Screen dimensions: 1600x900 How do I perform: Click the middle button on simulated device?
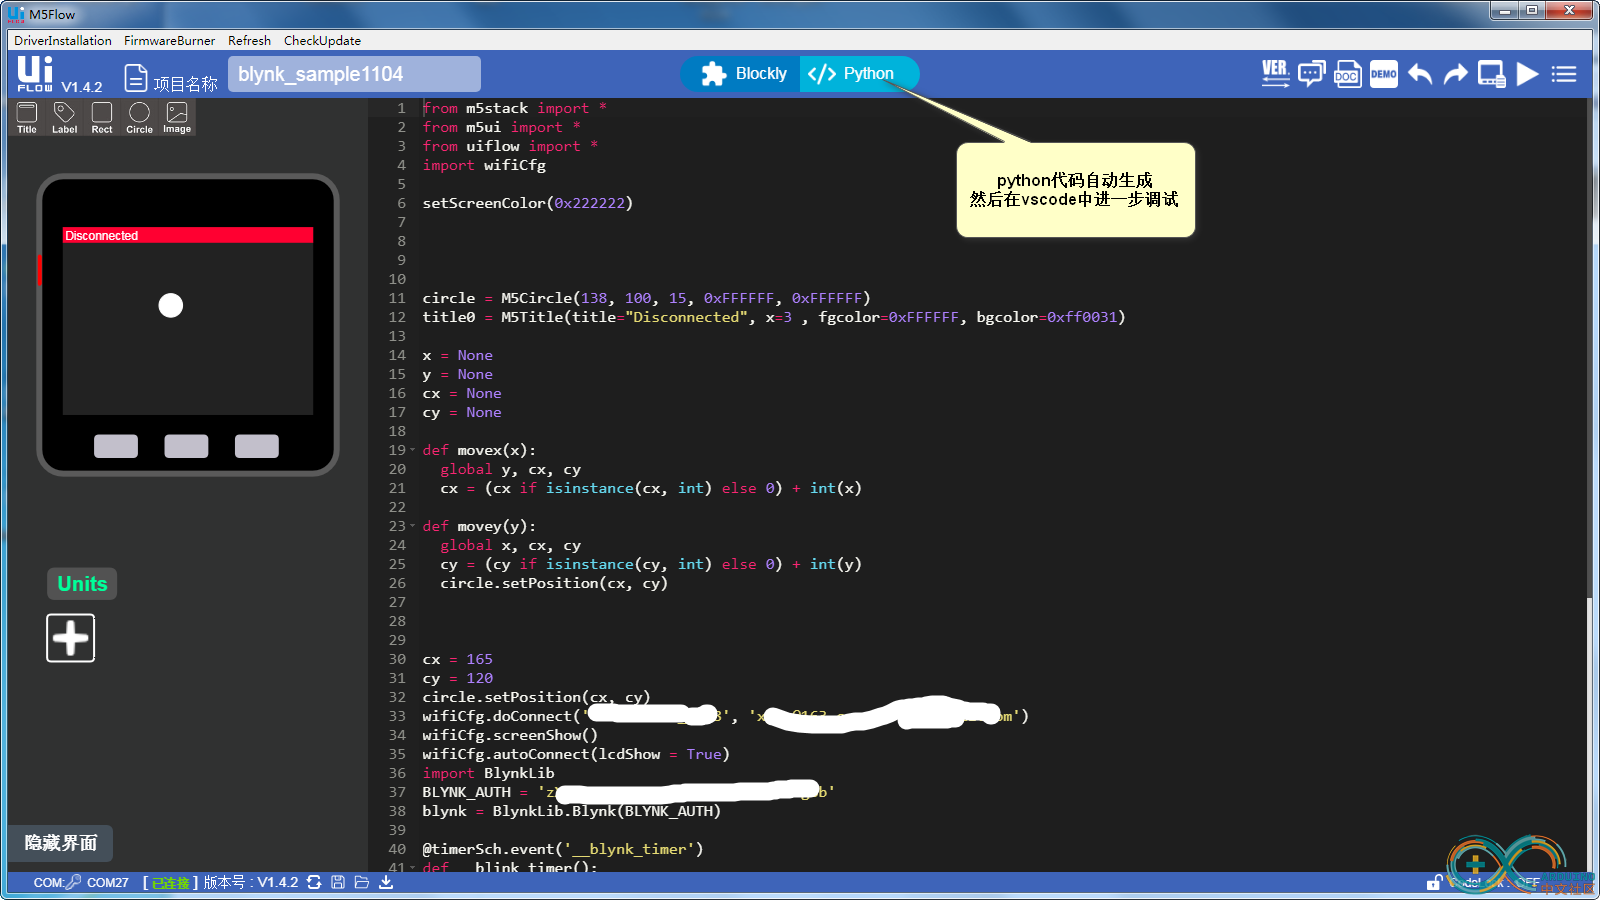186,446
